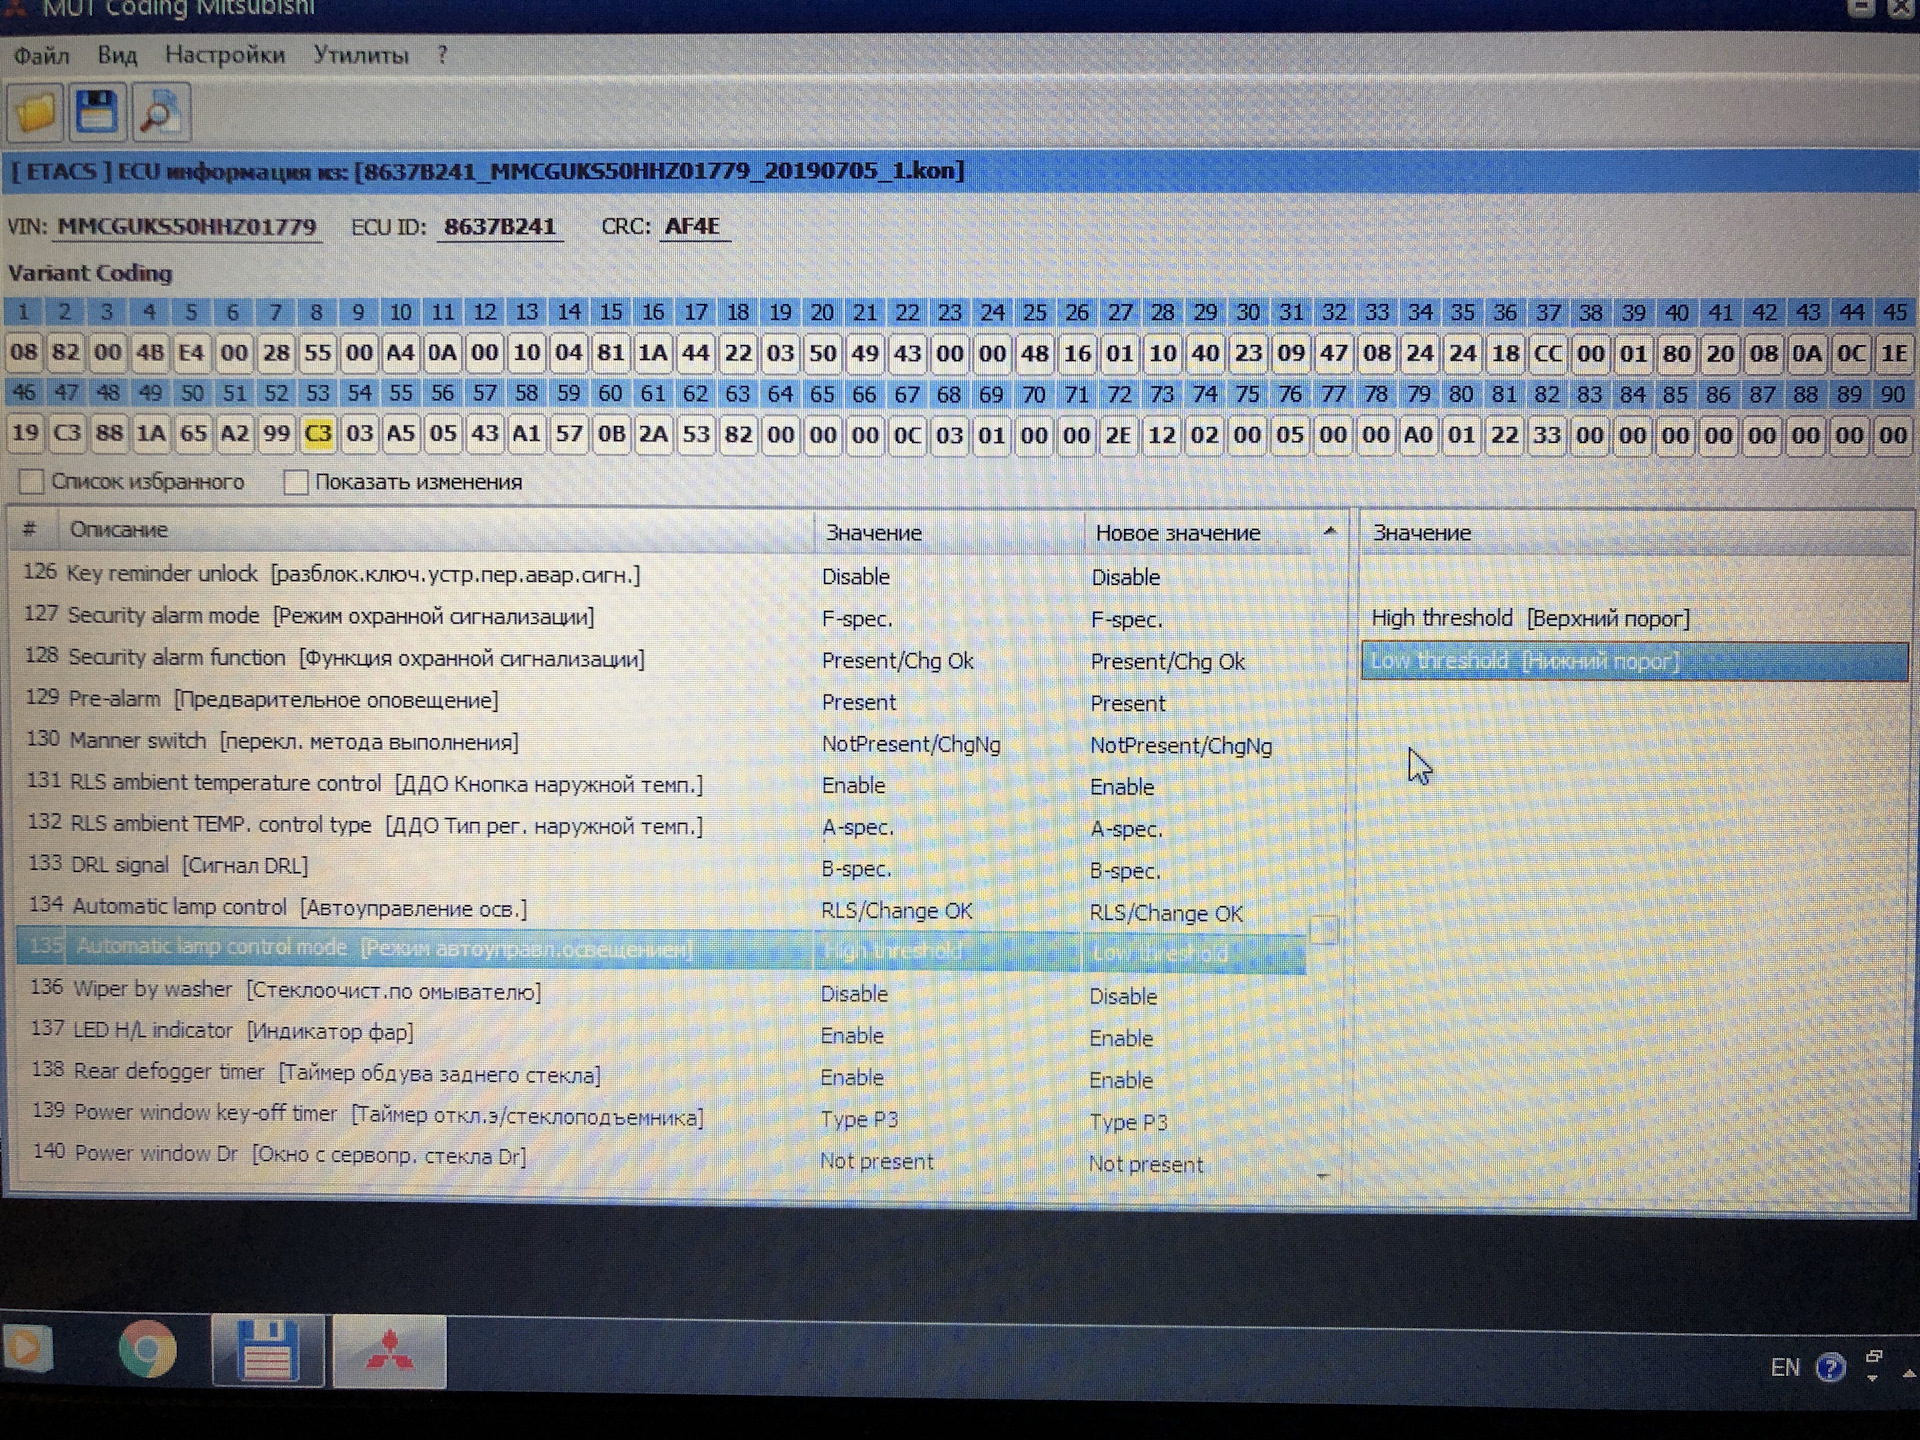
Task: Select highlighted byte C3 at position 53
Action: point(318,434)
